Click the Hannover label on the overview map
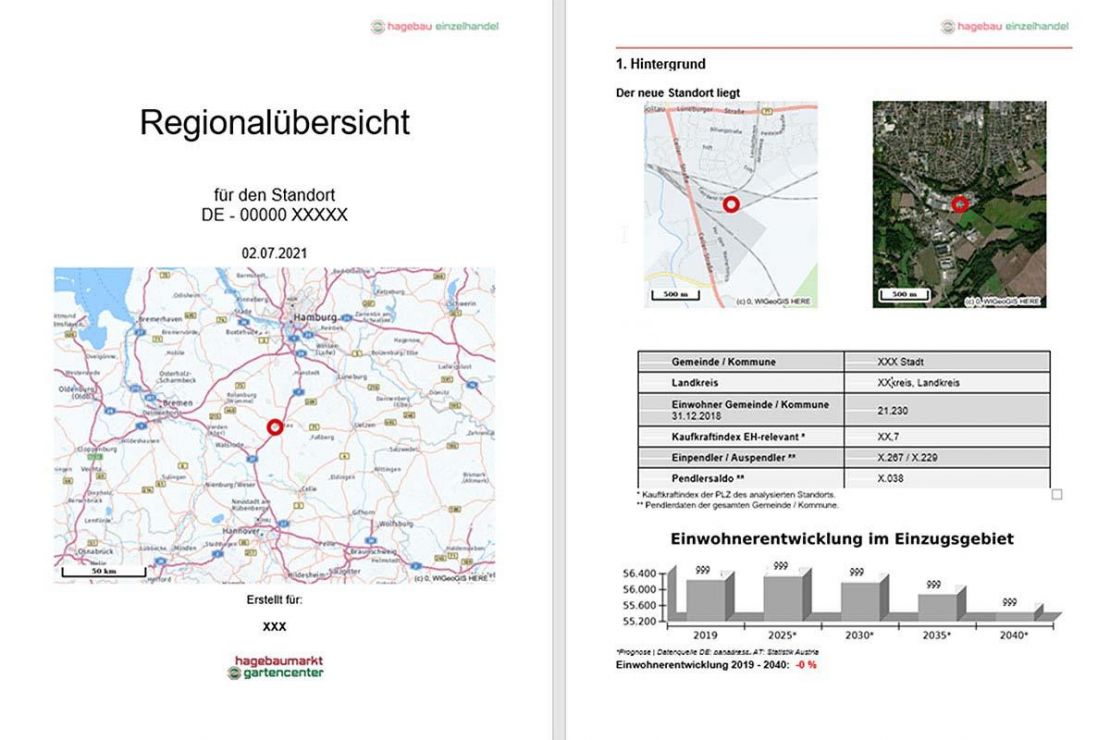This screenshot has height=740, width=1110. (x=241, y=530)
